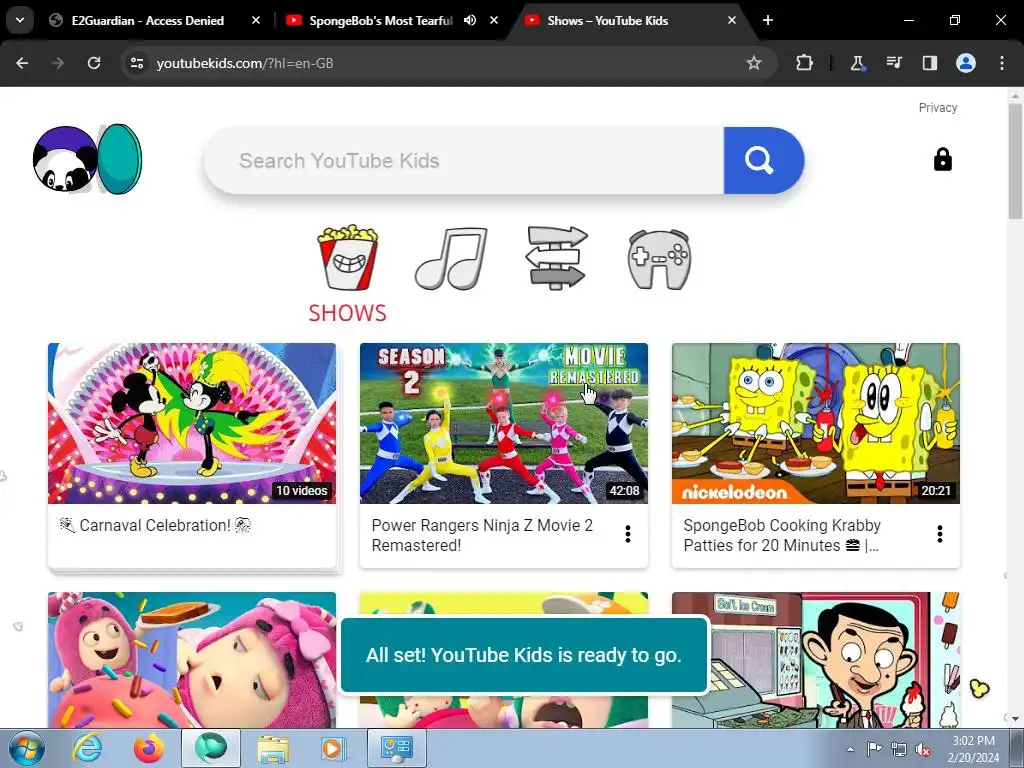Dismiss the All set! YouTube Kids toast

524,654
